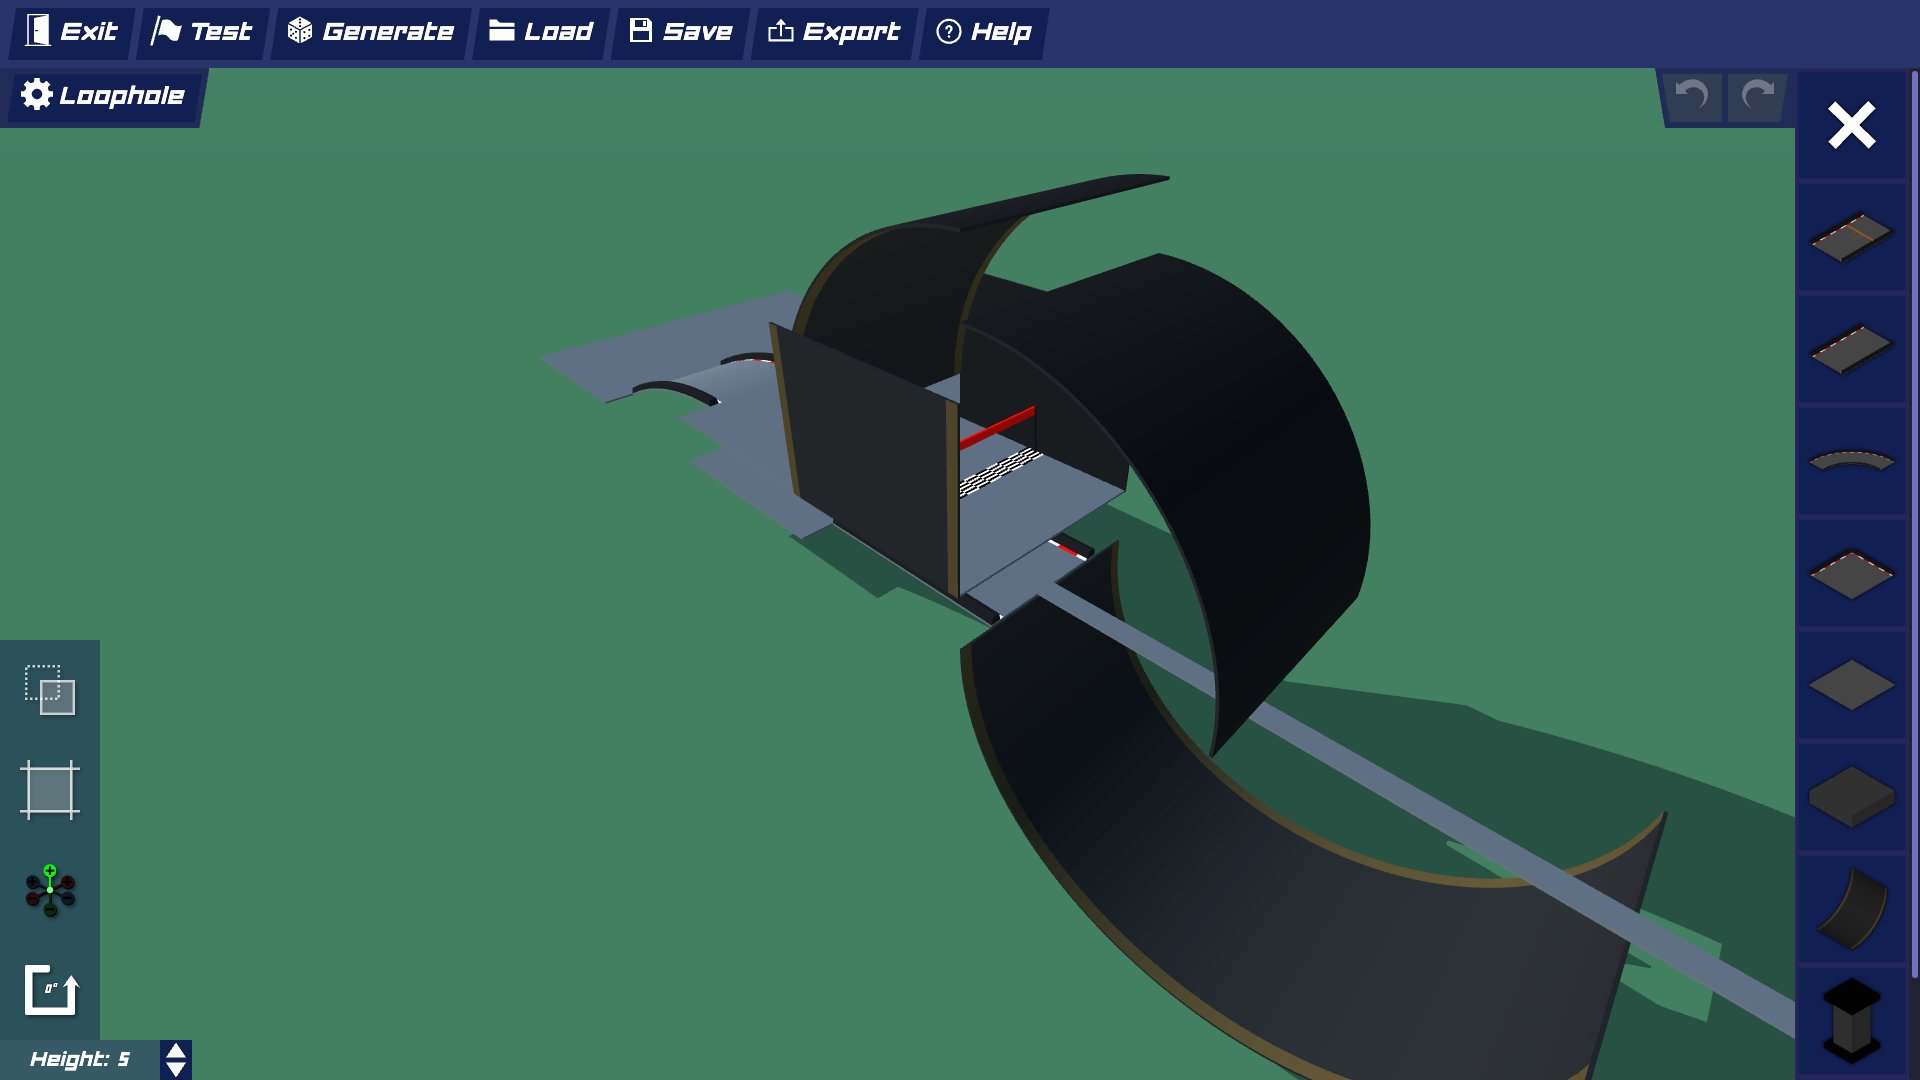Open the Generate menu

pos(370,31)
